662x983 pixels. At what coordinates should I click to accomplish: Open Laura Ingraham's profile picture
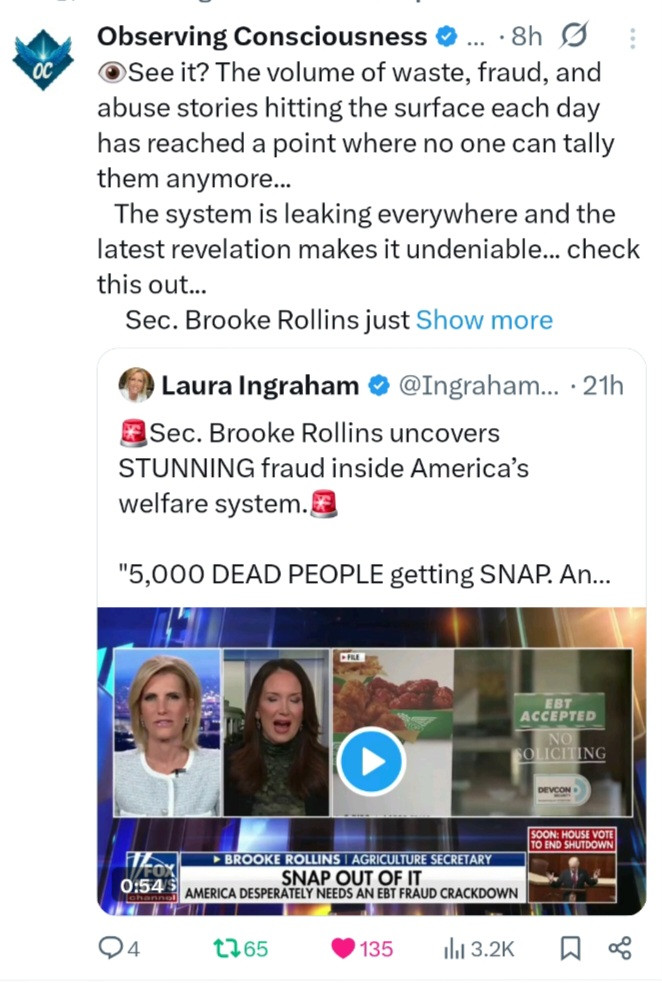136,385
